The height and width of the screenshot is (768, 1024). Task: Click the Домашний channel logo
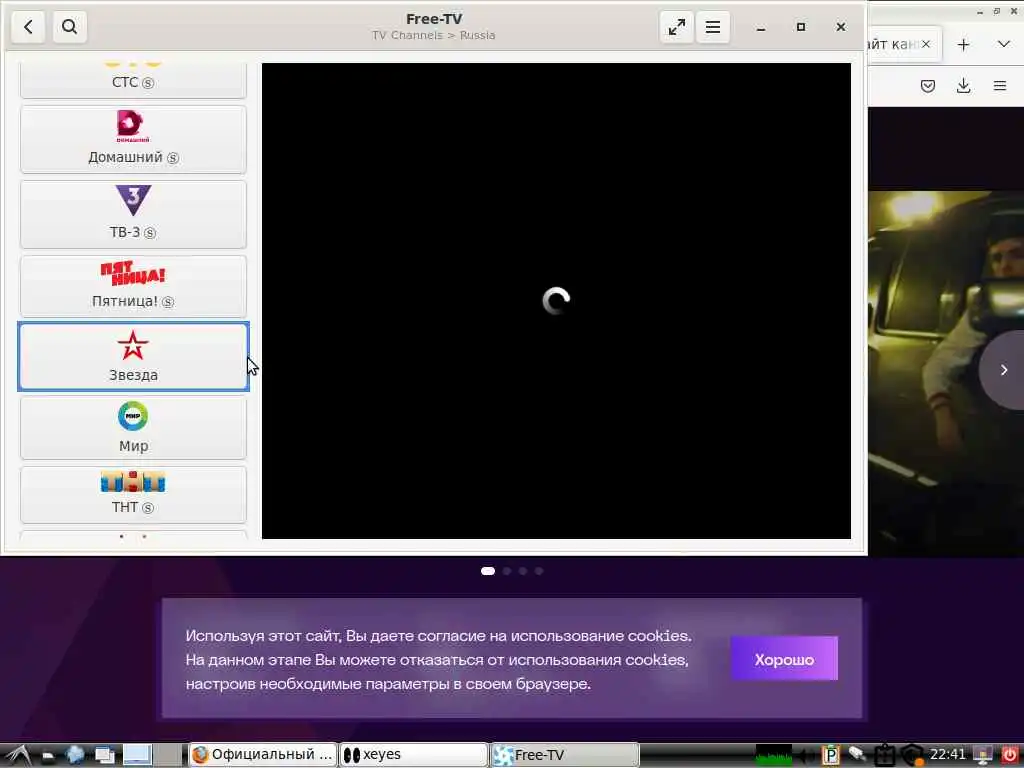point(133,126)
